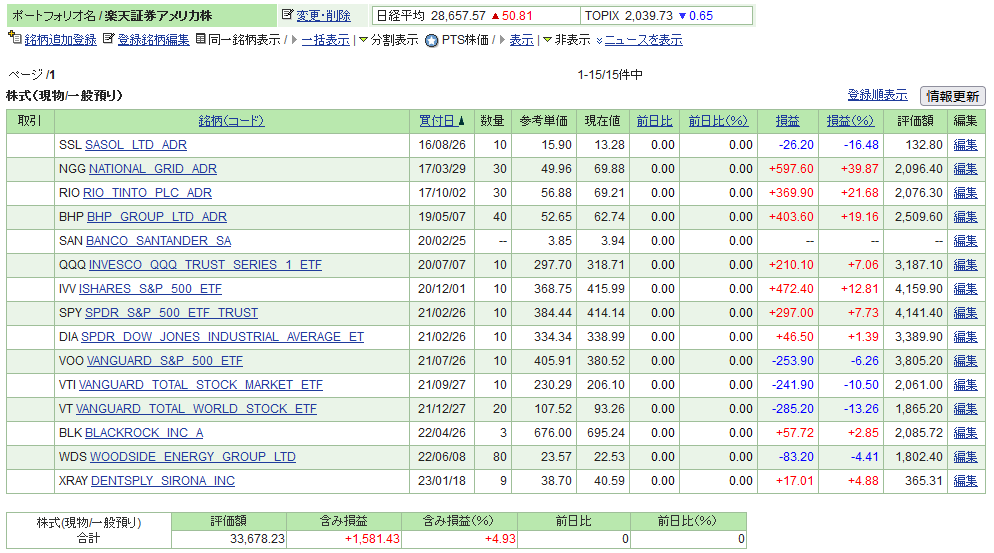Open BHP_GROUP_LTD_ADR stock link
The image size is (994, 553).
[157, 218]
